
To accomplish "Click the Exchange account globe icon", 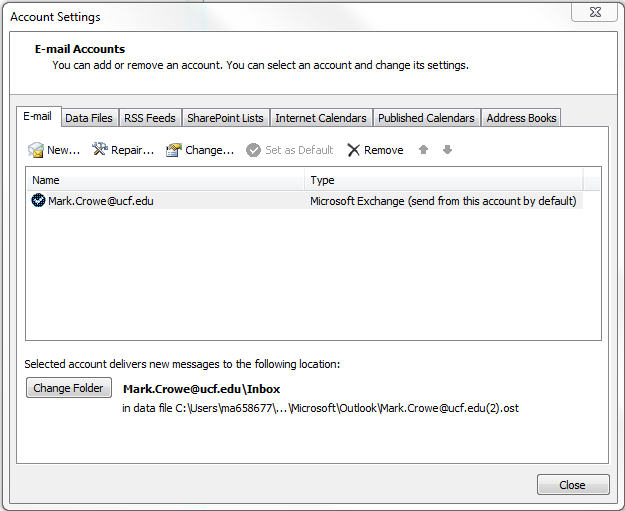I will [38, 200].
